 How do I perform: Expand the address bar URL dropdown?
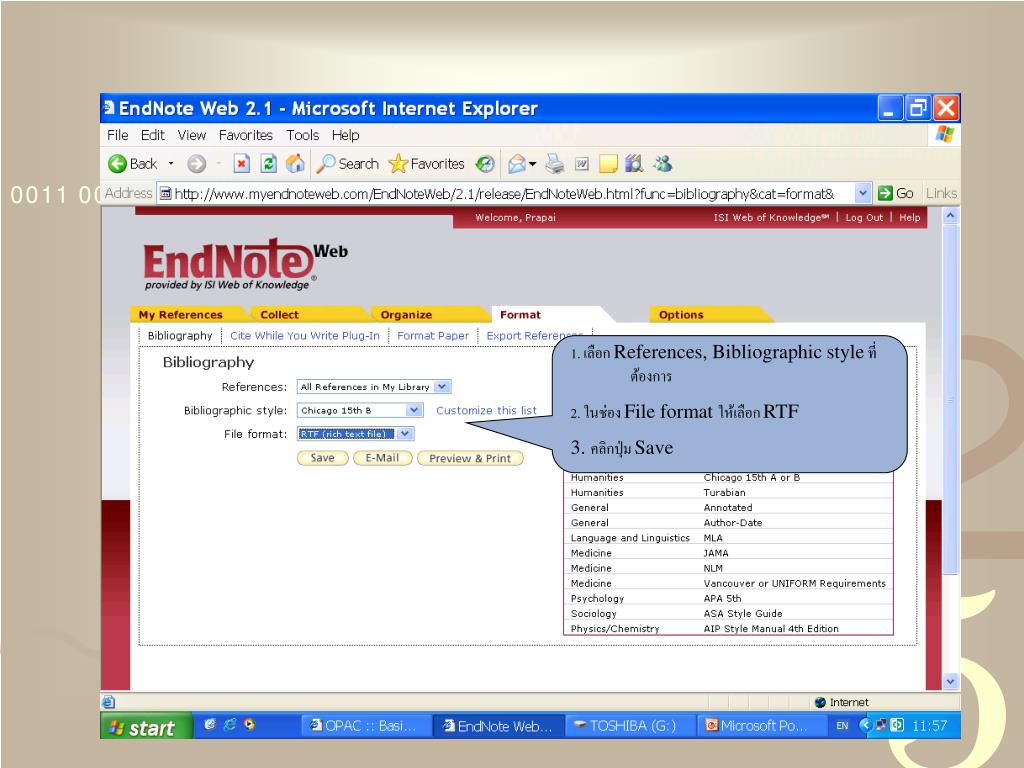click(863, 193)
